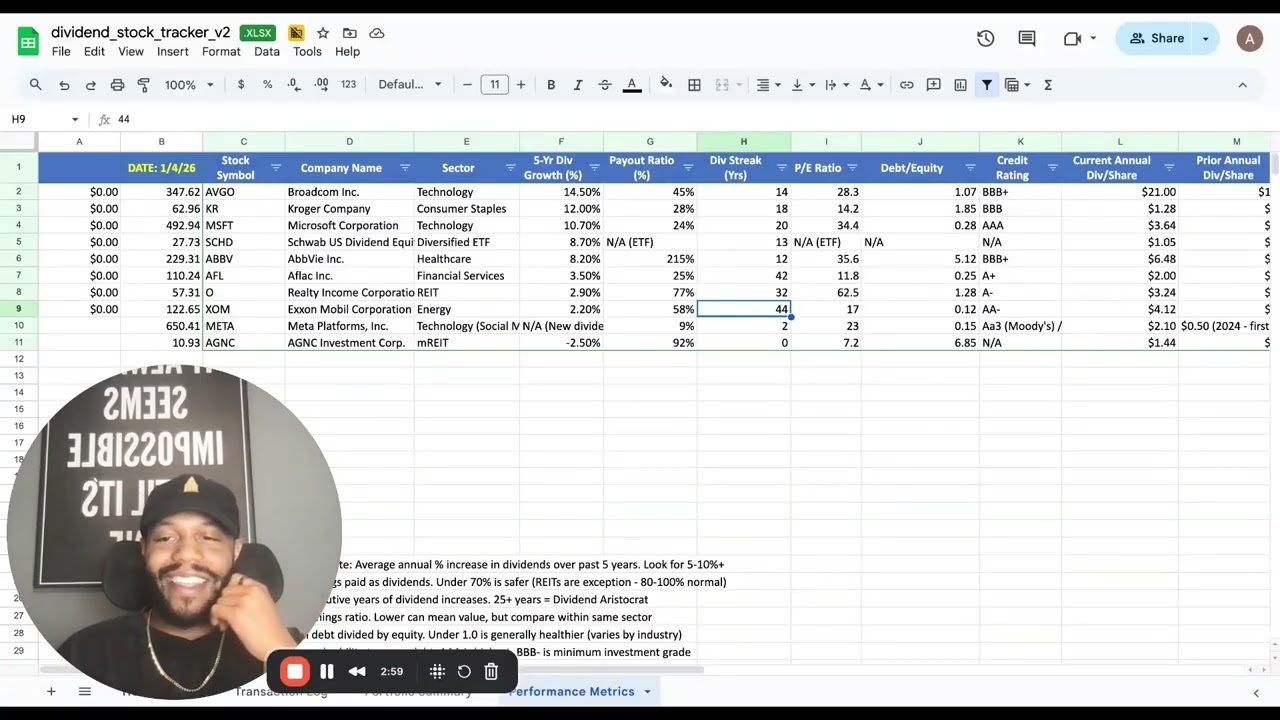1280x720 pixels.
Task: Toggle the filter button in toolbar
Action: tap(987, 85)
